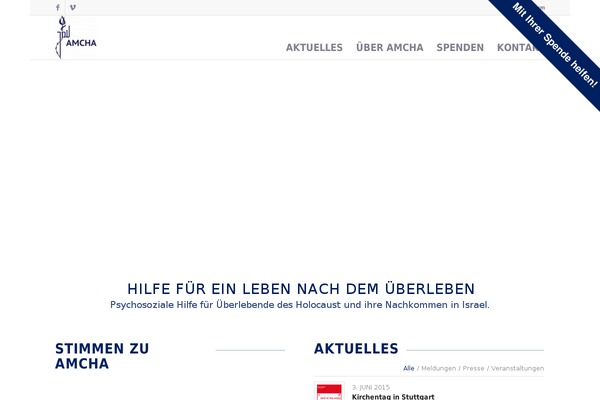Select the 'Alle' news filter

408,368
